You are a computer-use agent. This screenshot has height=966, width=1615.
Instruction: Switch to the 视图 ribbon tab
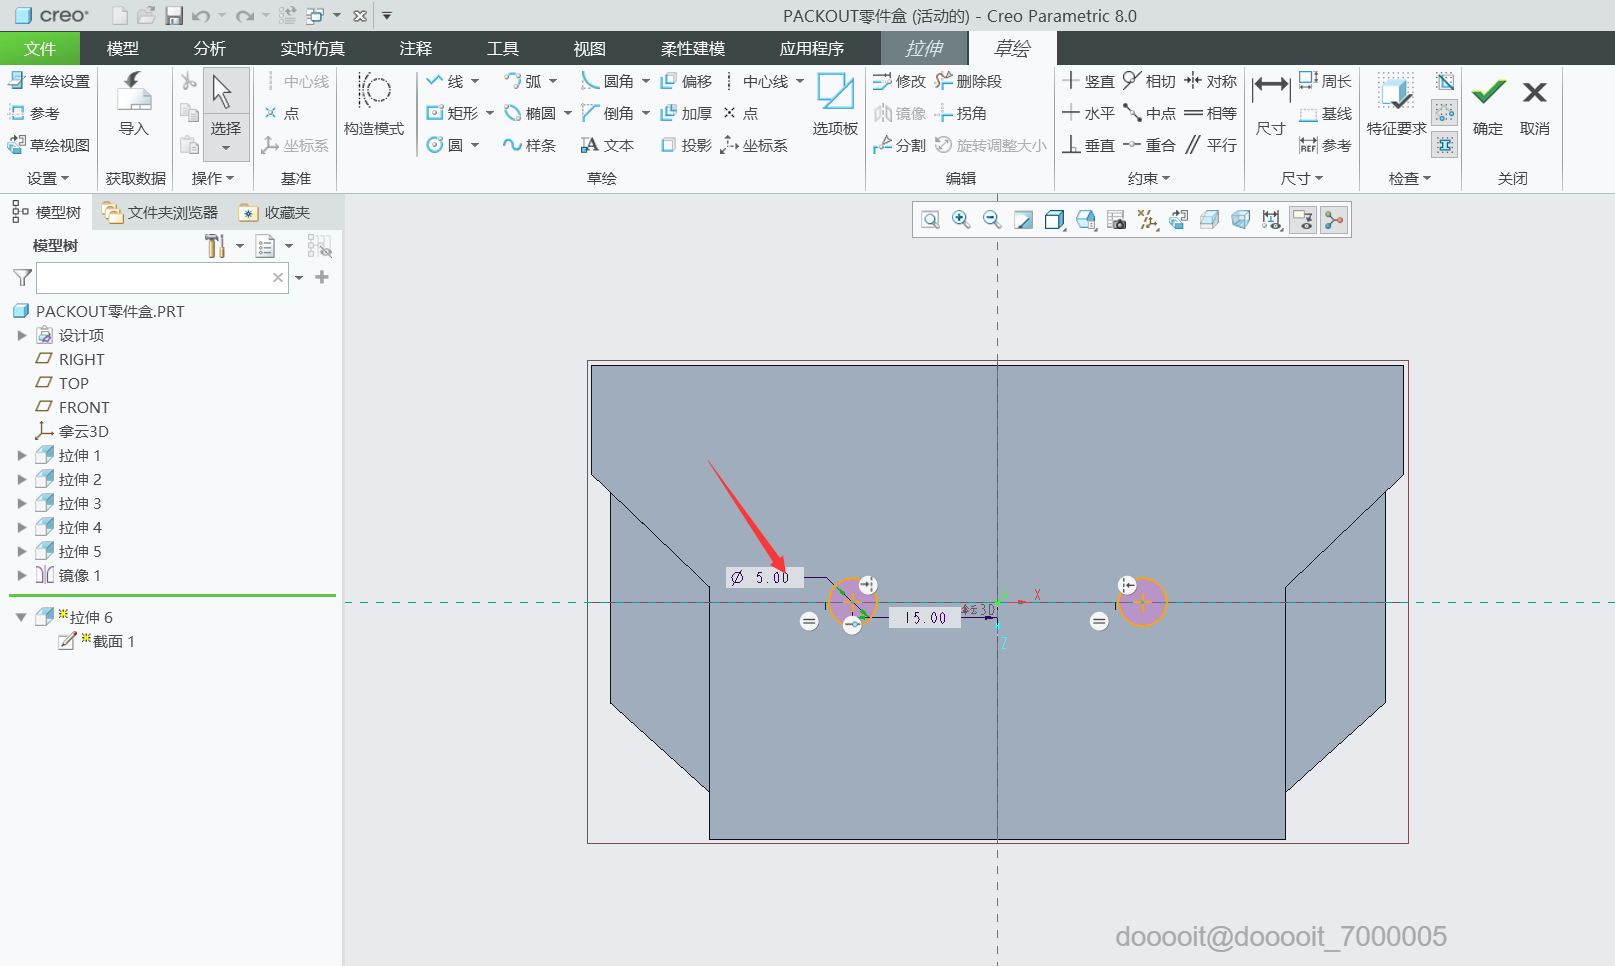click(590, 48)
